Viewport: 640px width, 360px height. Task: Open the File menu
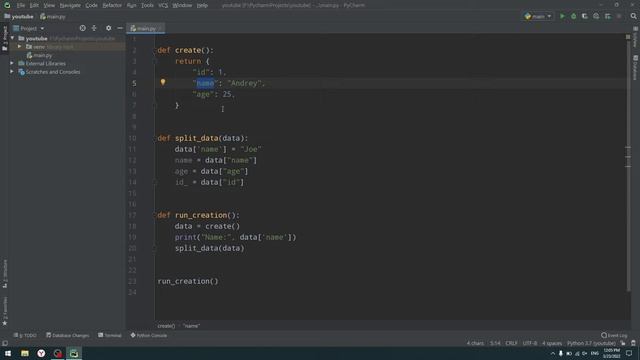(21, 5)
